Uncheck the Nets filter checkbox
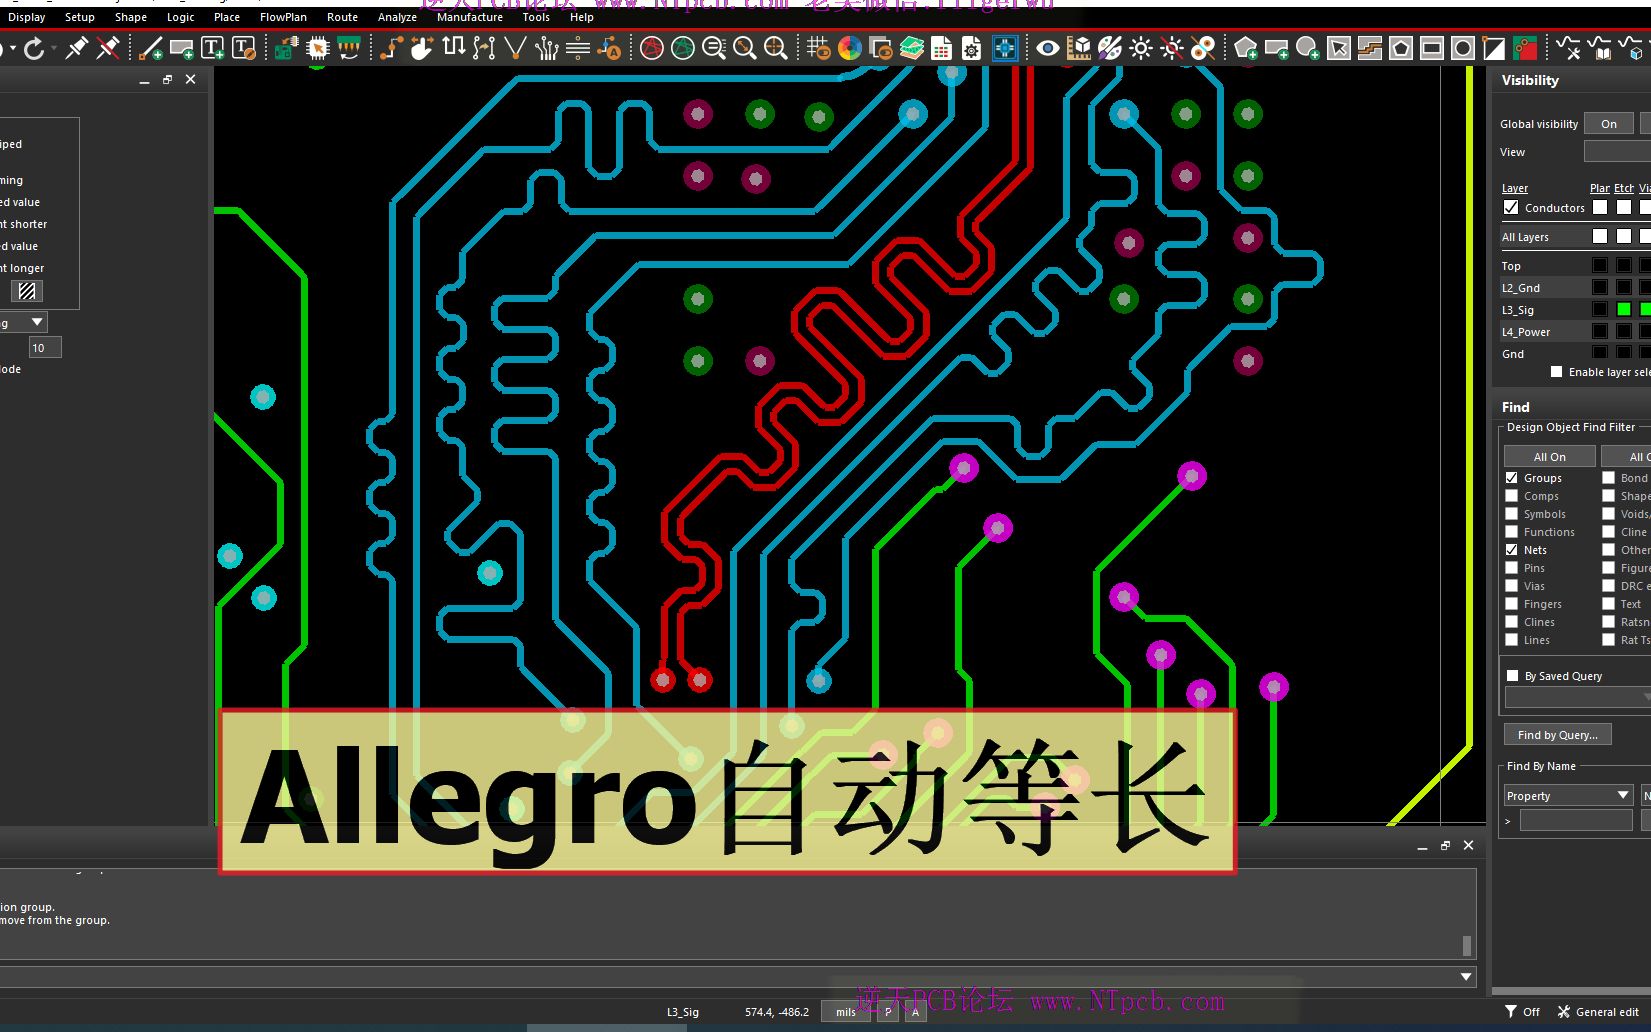 point(1511,549)
